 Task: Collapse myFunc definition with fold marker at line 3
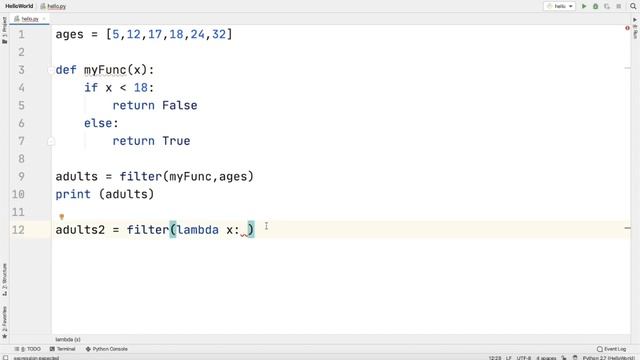tap(51, 70)
